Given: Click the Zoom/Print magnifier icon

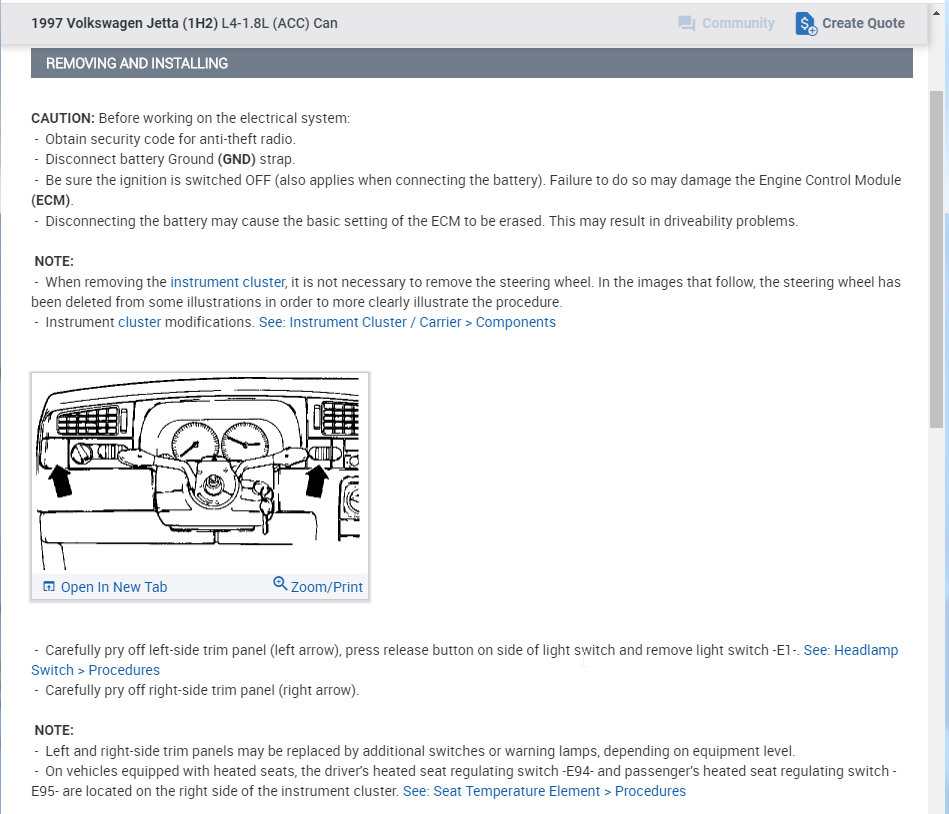Looking at the screenshot, I should click(280, 583).
